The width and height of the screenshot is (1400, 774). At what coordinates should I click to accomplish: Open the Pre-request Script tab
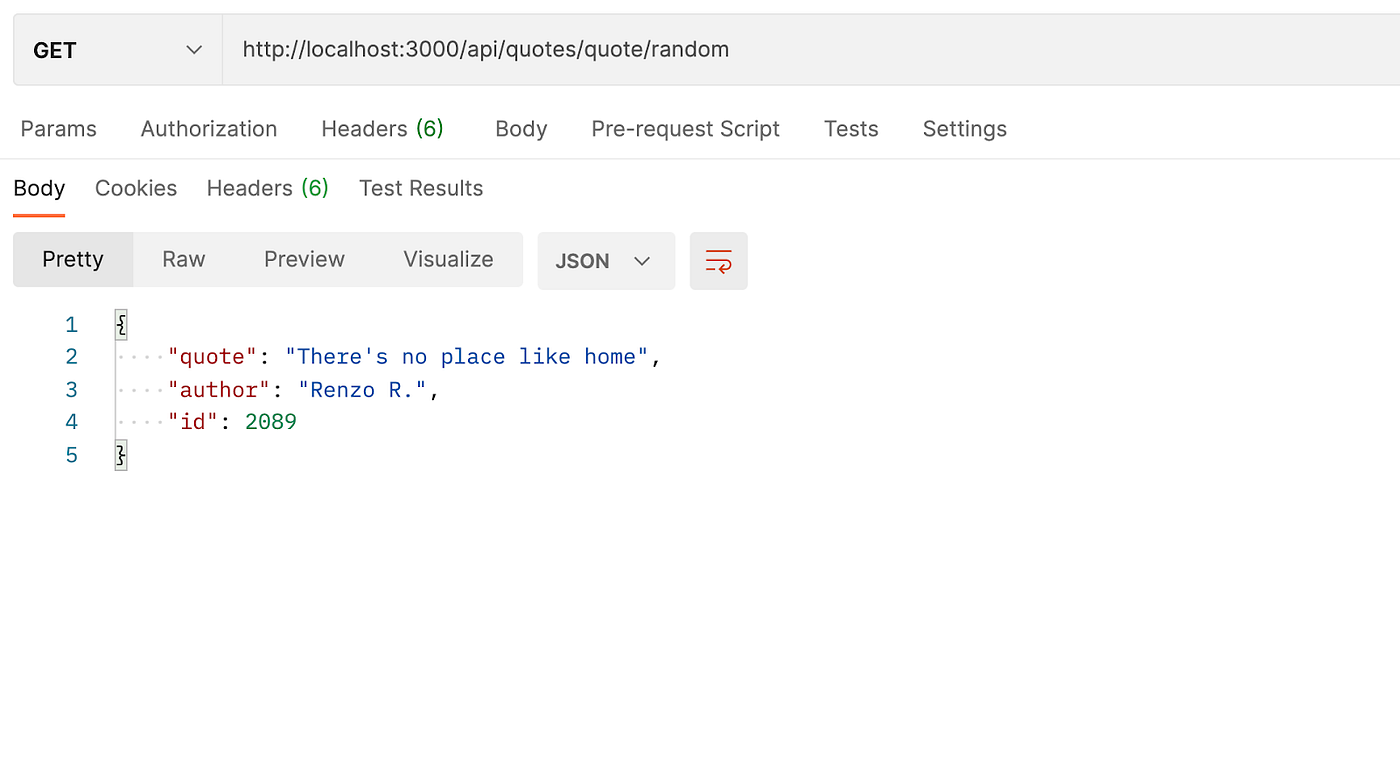pyautogui.click(x=685, y=129)
